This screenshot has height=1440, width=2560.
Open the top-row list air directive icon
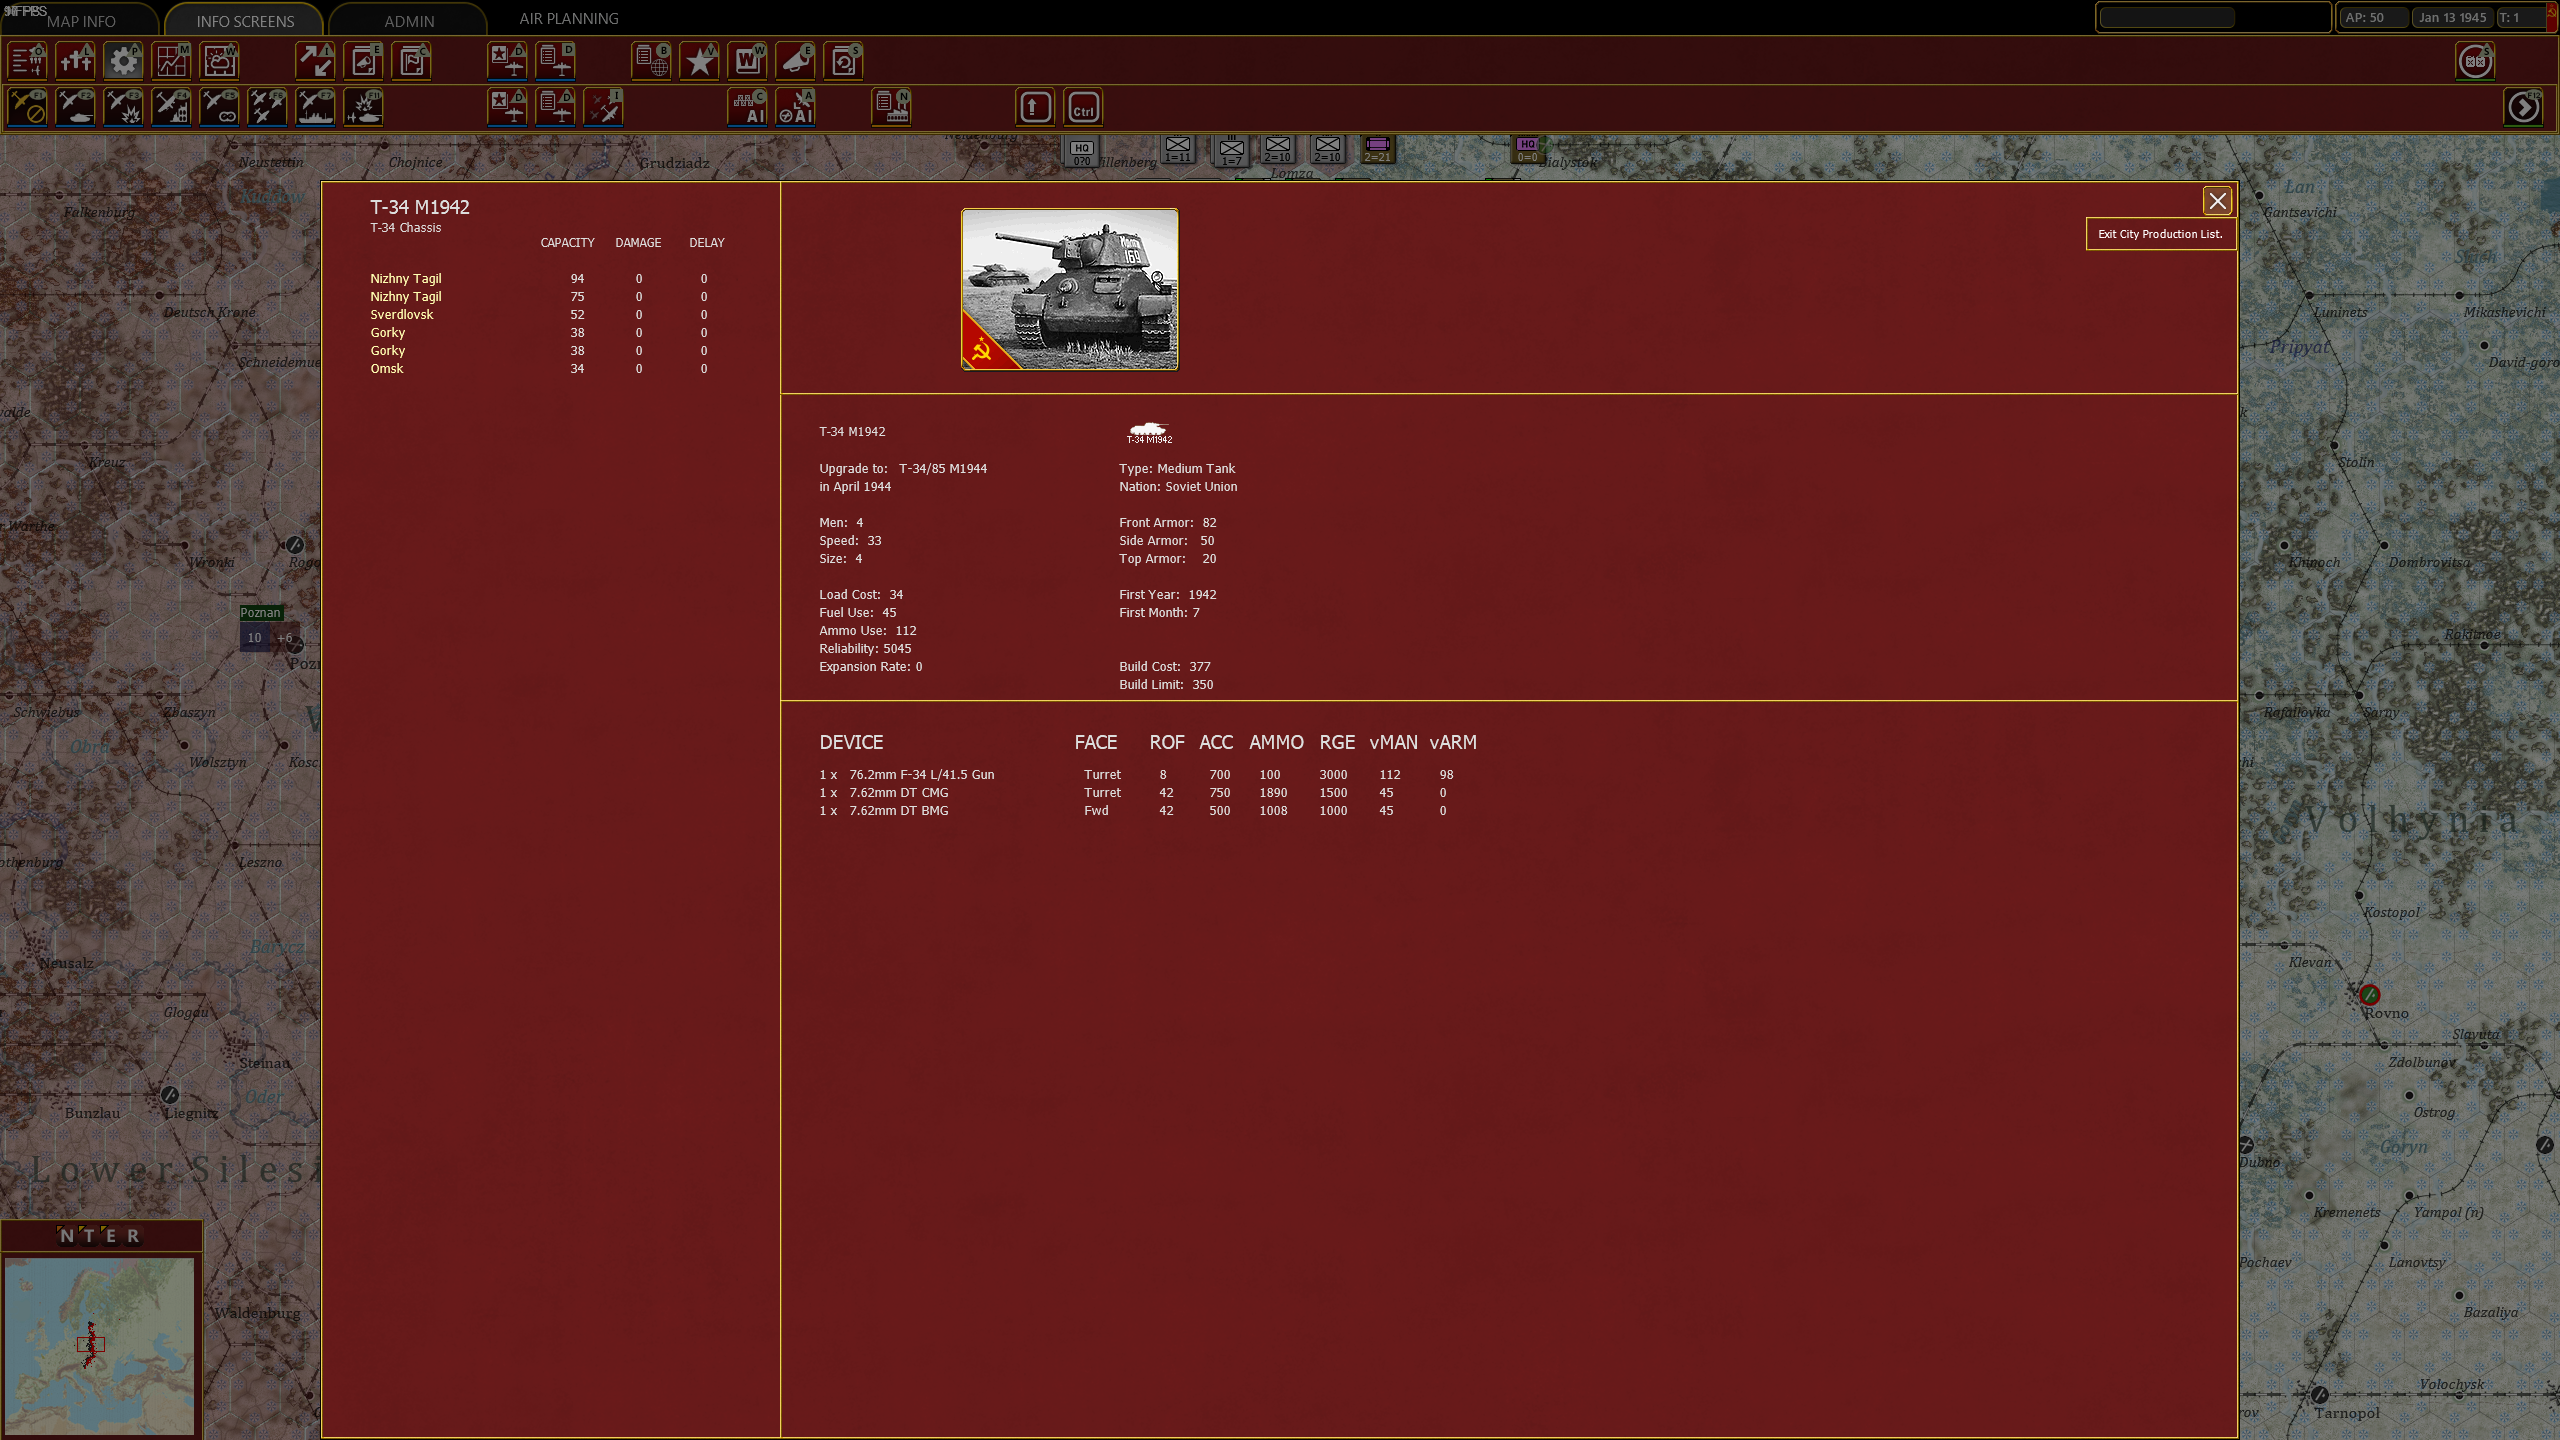555,61
